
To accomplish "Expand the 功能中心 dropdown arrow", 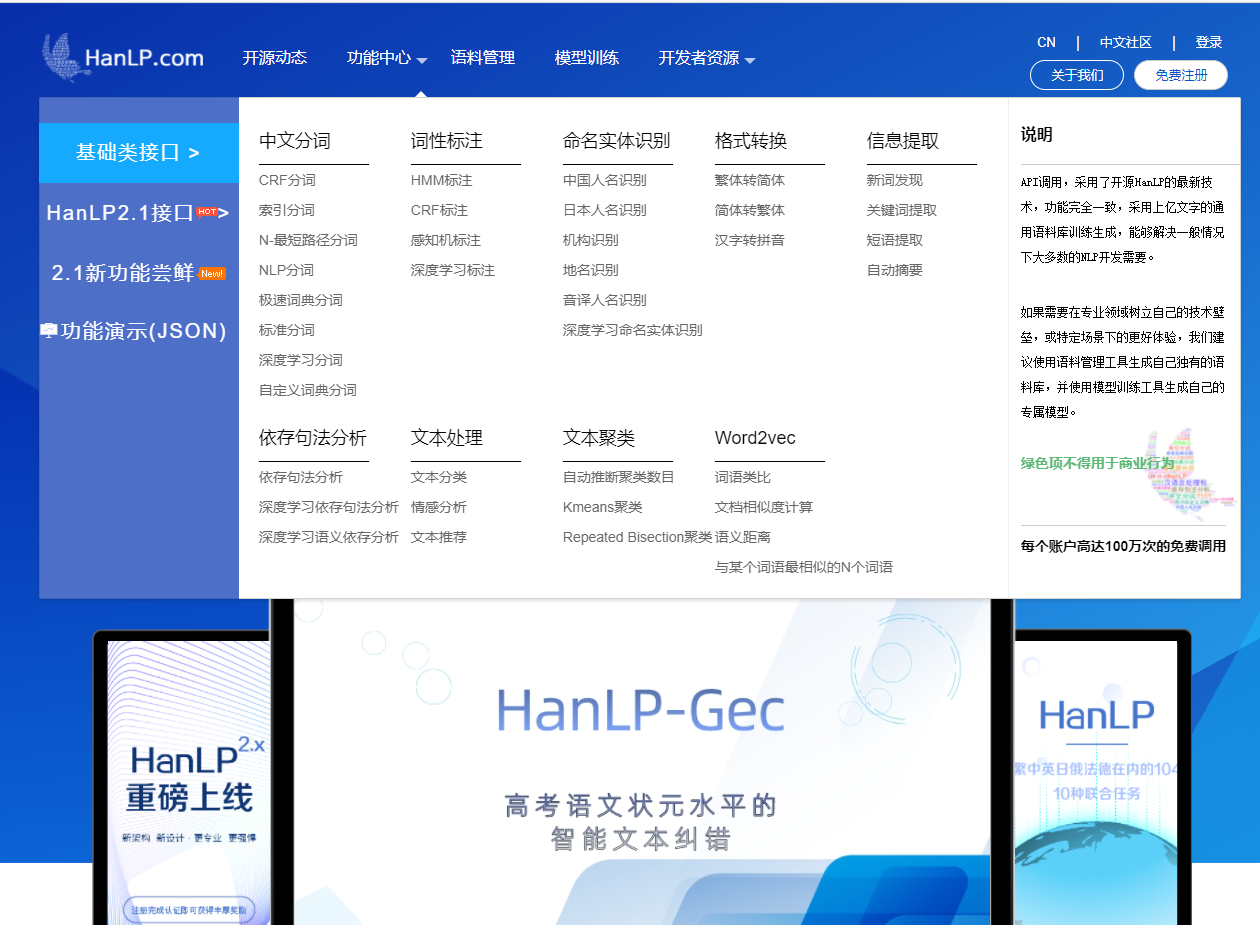I will pyautogui.click(x=422, y=60).
